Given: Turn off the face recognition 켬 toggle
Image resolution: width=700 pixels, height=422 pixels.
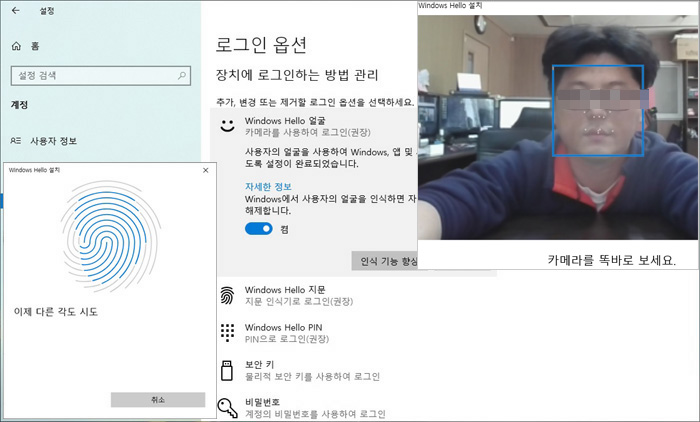Looking at the screenshot, I should coord(258,229).
